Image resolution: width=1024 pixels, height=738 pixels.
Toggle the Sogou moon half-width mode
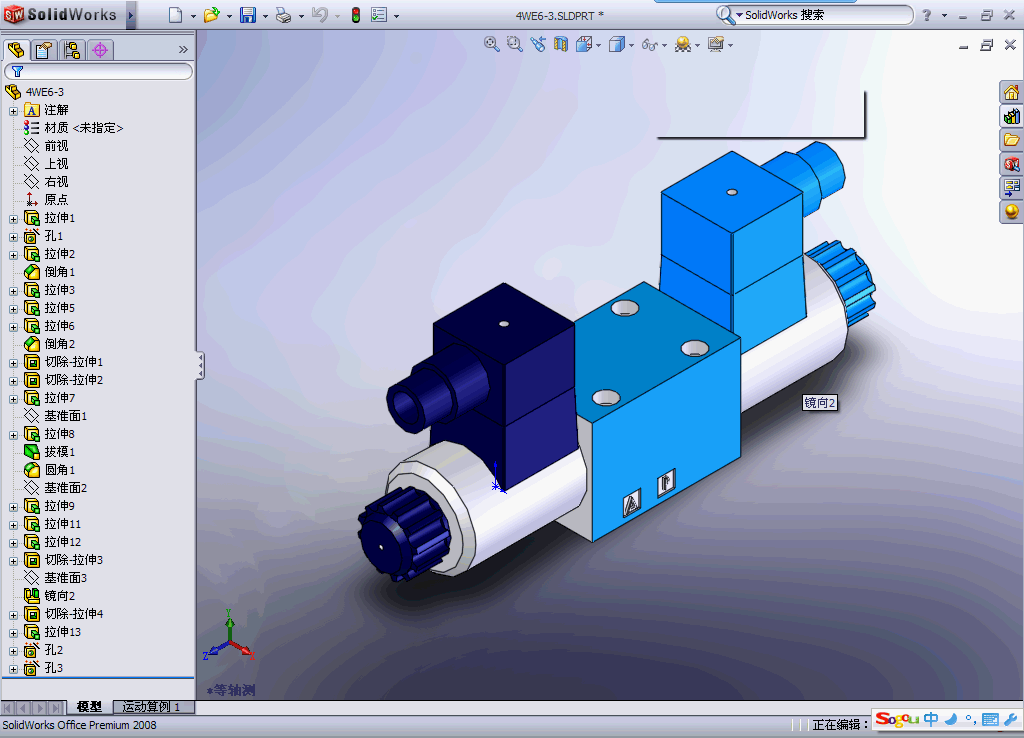click(x=952, y=719)
